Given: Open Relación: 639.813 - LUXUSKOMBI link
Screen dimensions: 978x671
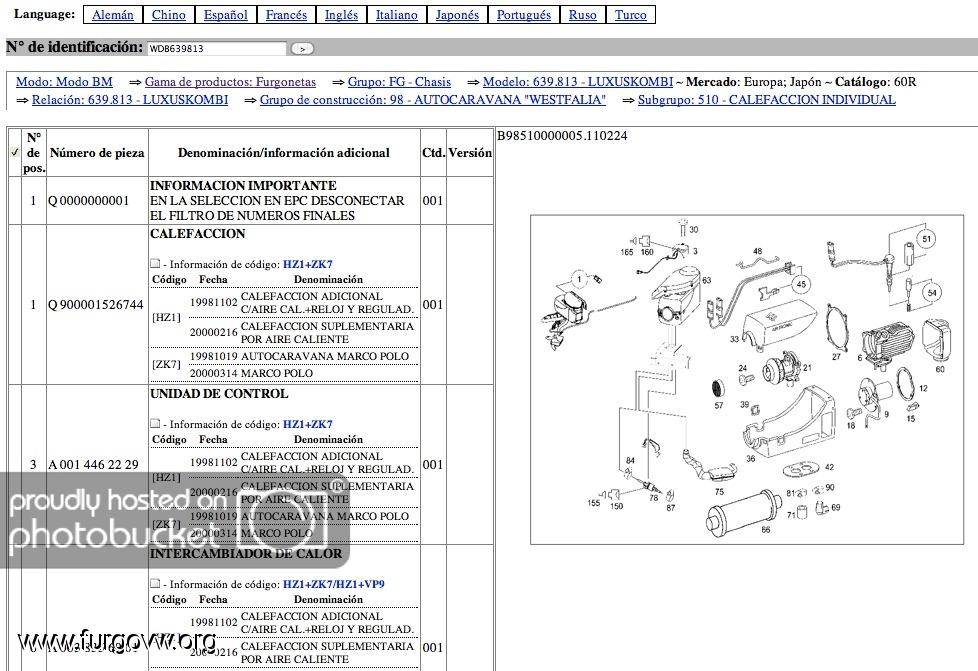Looking at the screenshot, I should coord(130,100).
